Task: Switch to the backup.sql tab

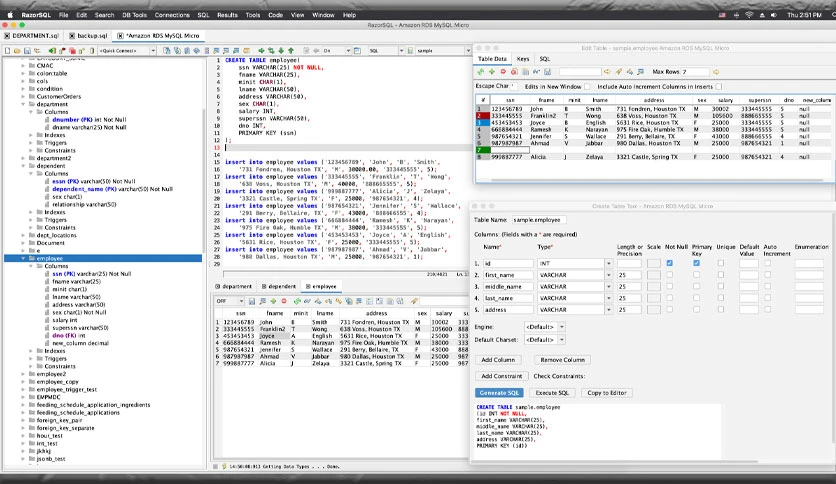Action: [88, 36]
